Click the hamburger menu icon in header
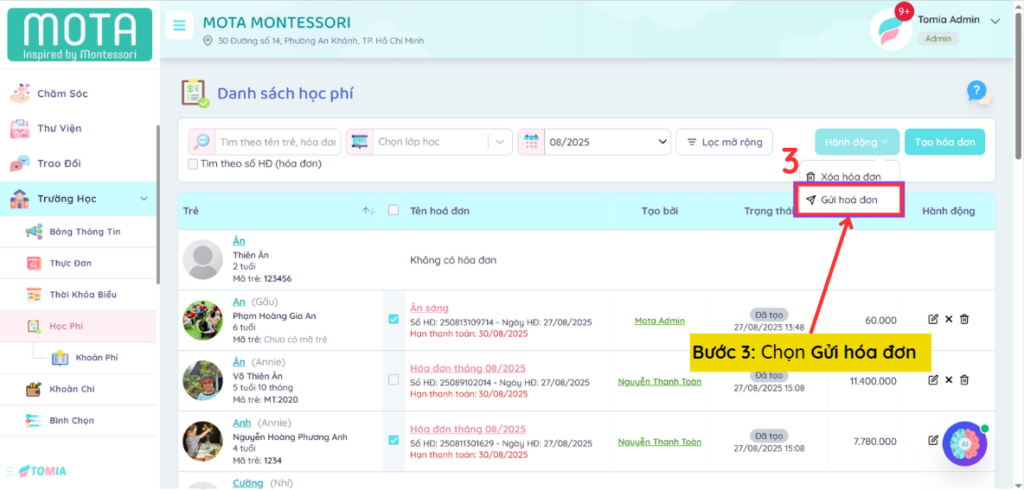 (x=179, y=26)
